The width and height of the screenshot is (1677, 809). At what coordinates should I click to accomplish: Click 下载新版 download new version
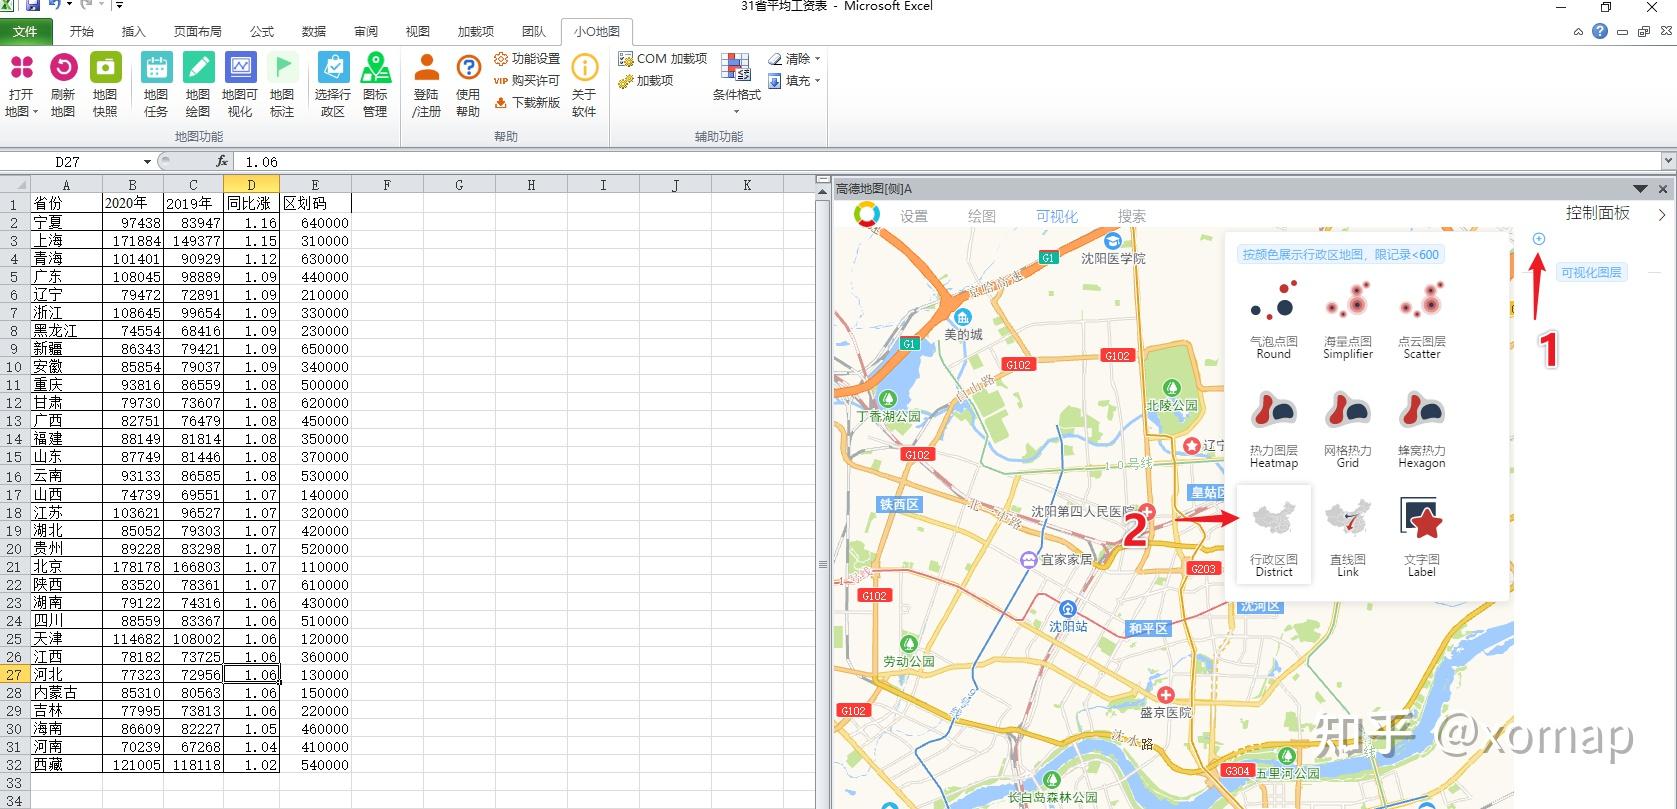coord(527,103)
